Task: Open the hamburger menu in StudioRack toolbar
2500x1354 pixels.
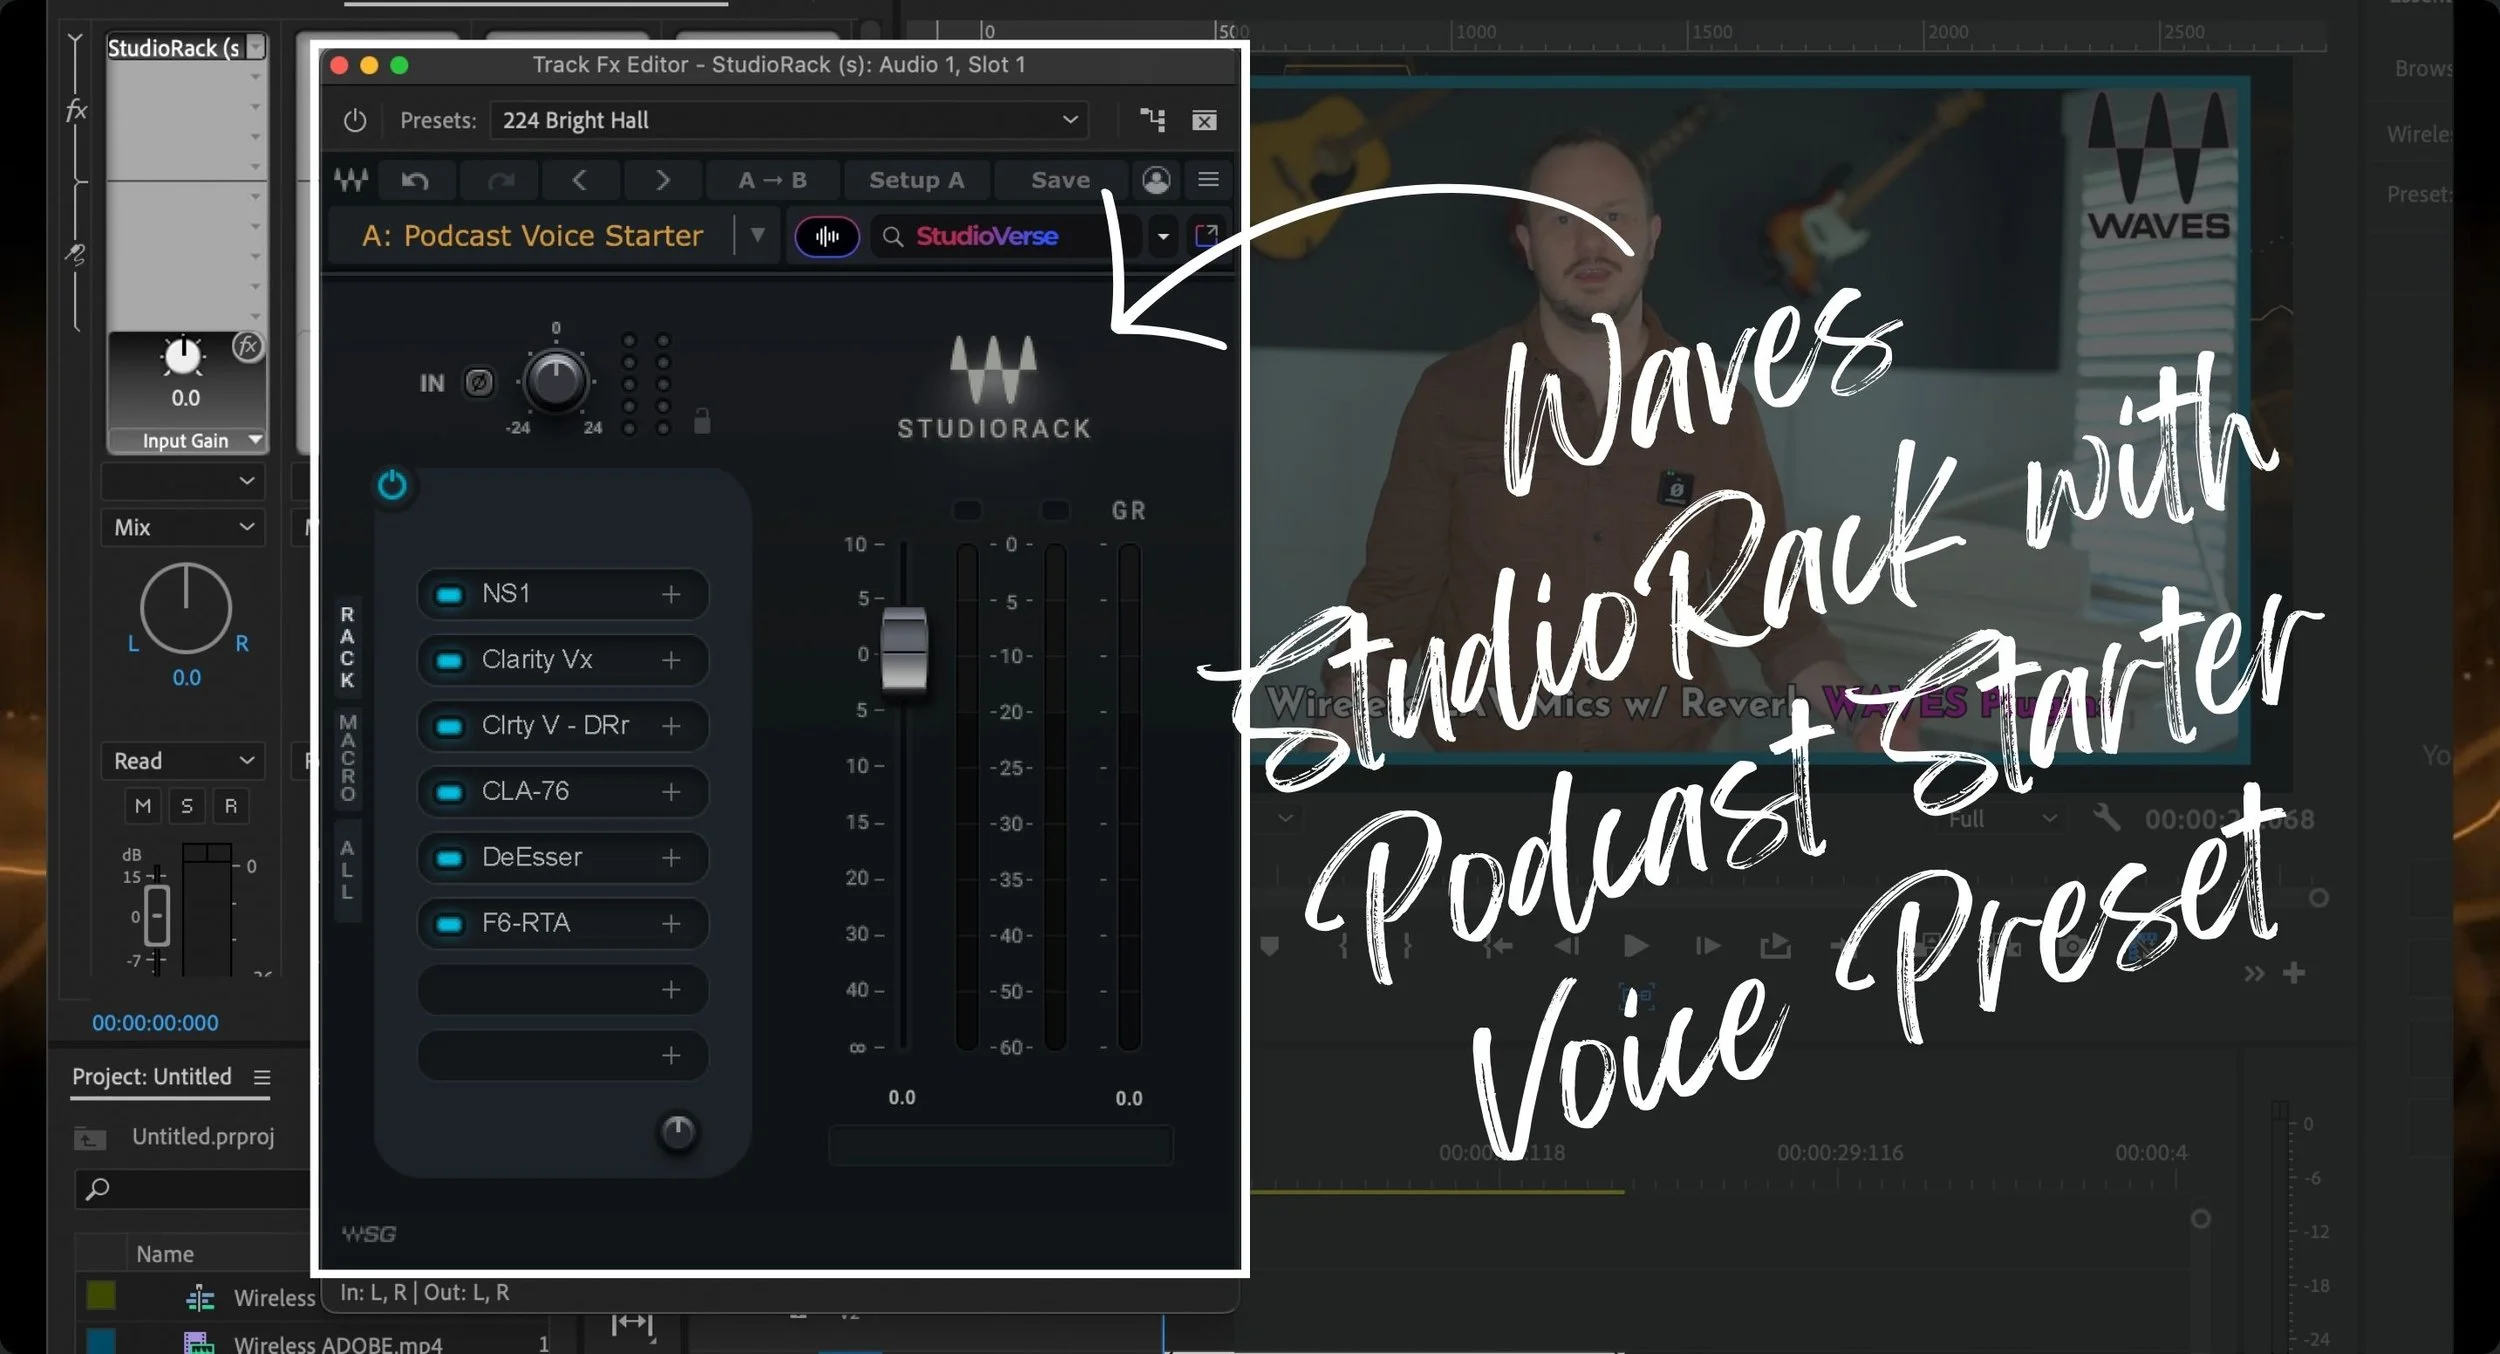Action: (1208, 180)
